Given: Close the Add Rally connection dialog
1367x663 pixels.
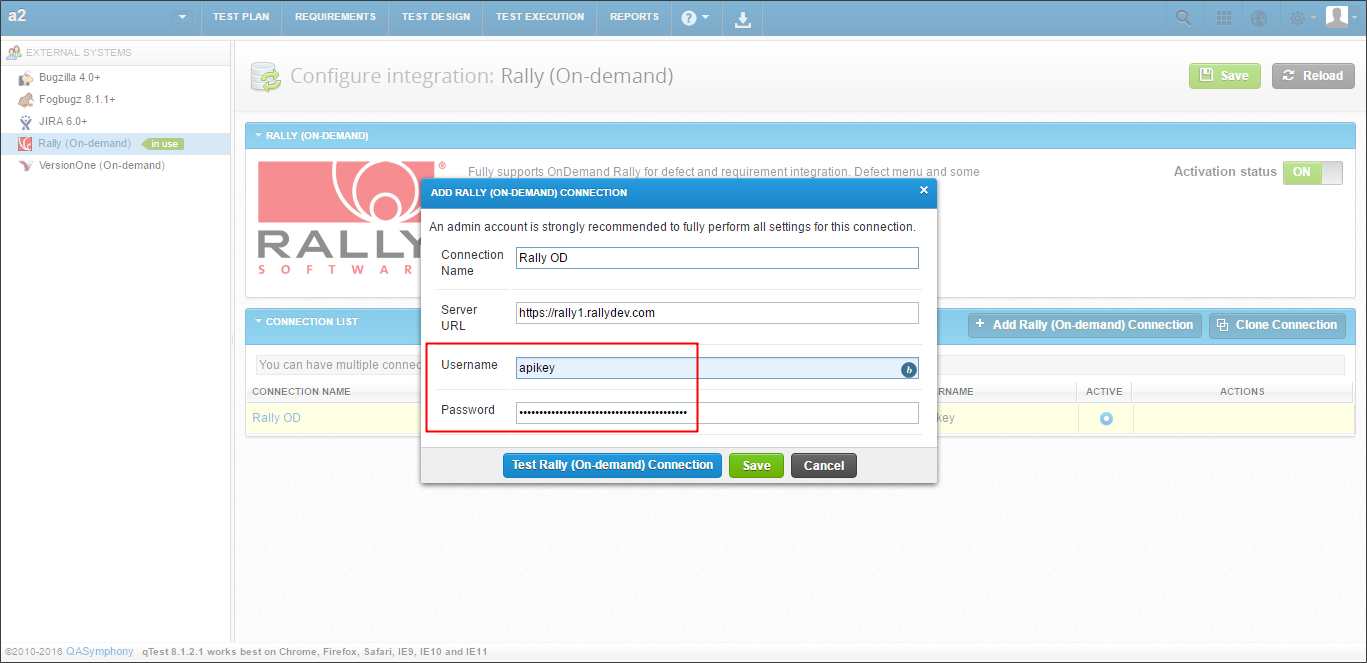Looking at the screenshot, I should [x=924, y=190].
